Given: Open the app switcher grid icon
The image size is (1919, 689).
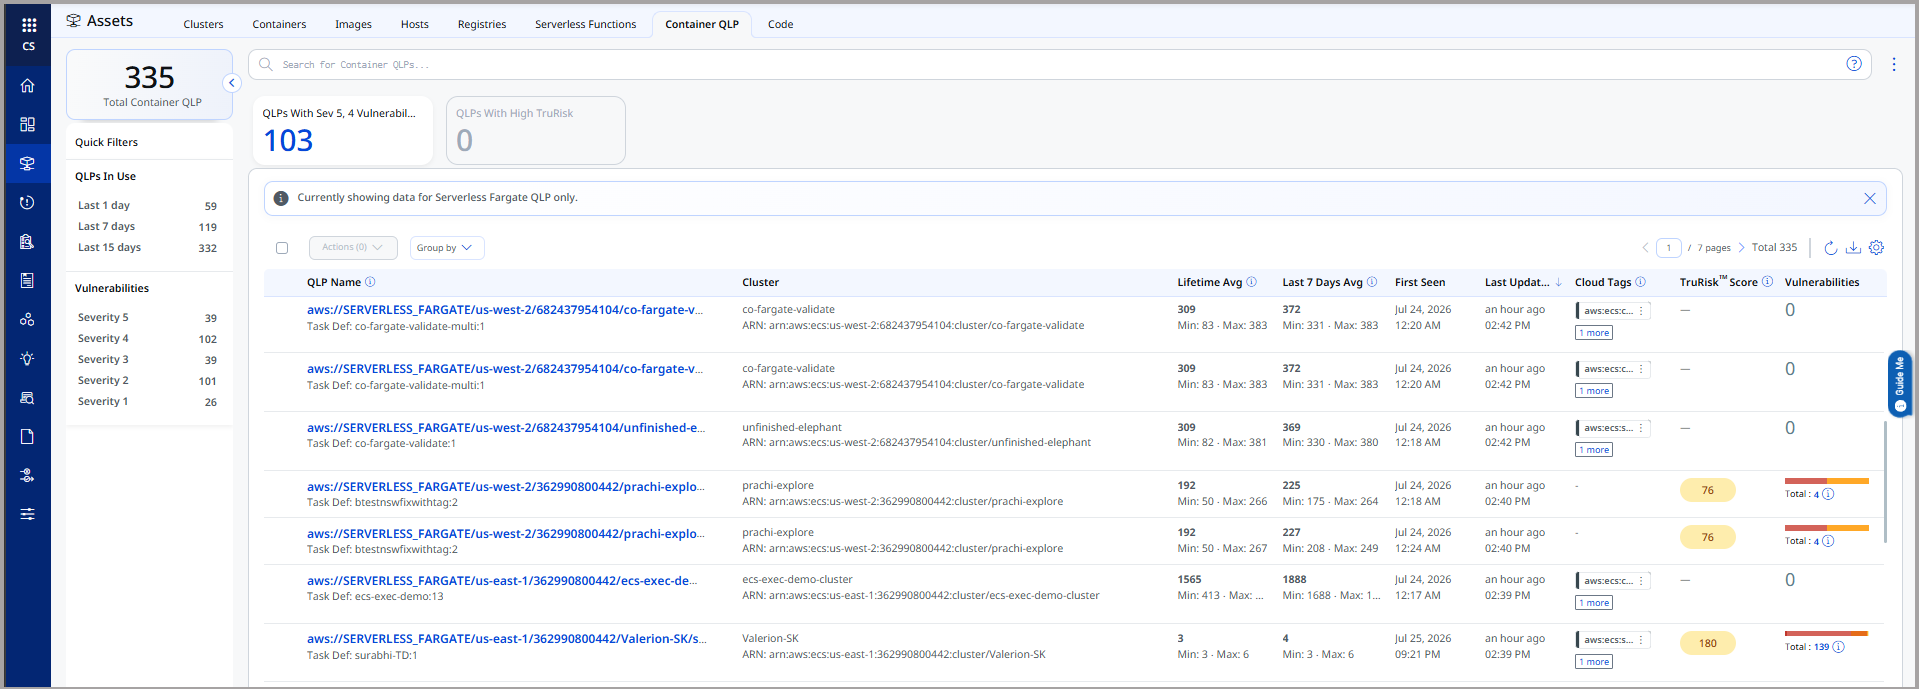Looking at the screenshot, I should [x=28, y=24].
